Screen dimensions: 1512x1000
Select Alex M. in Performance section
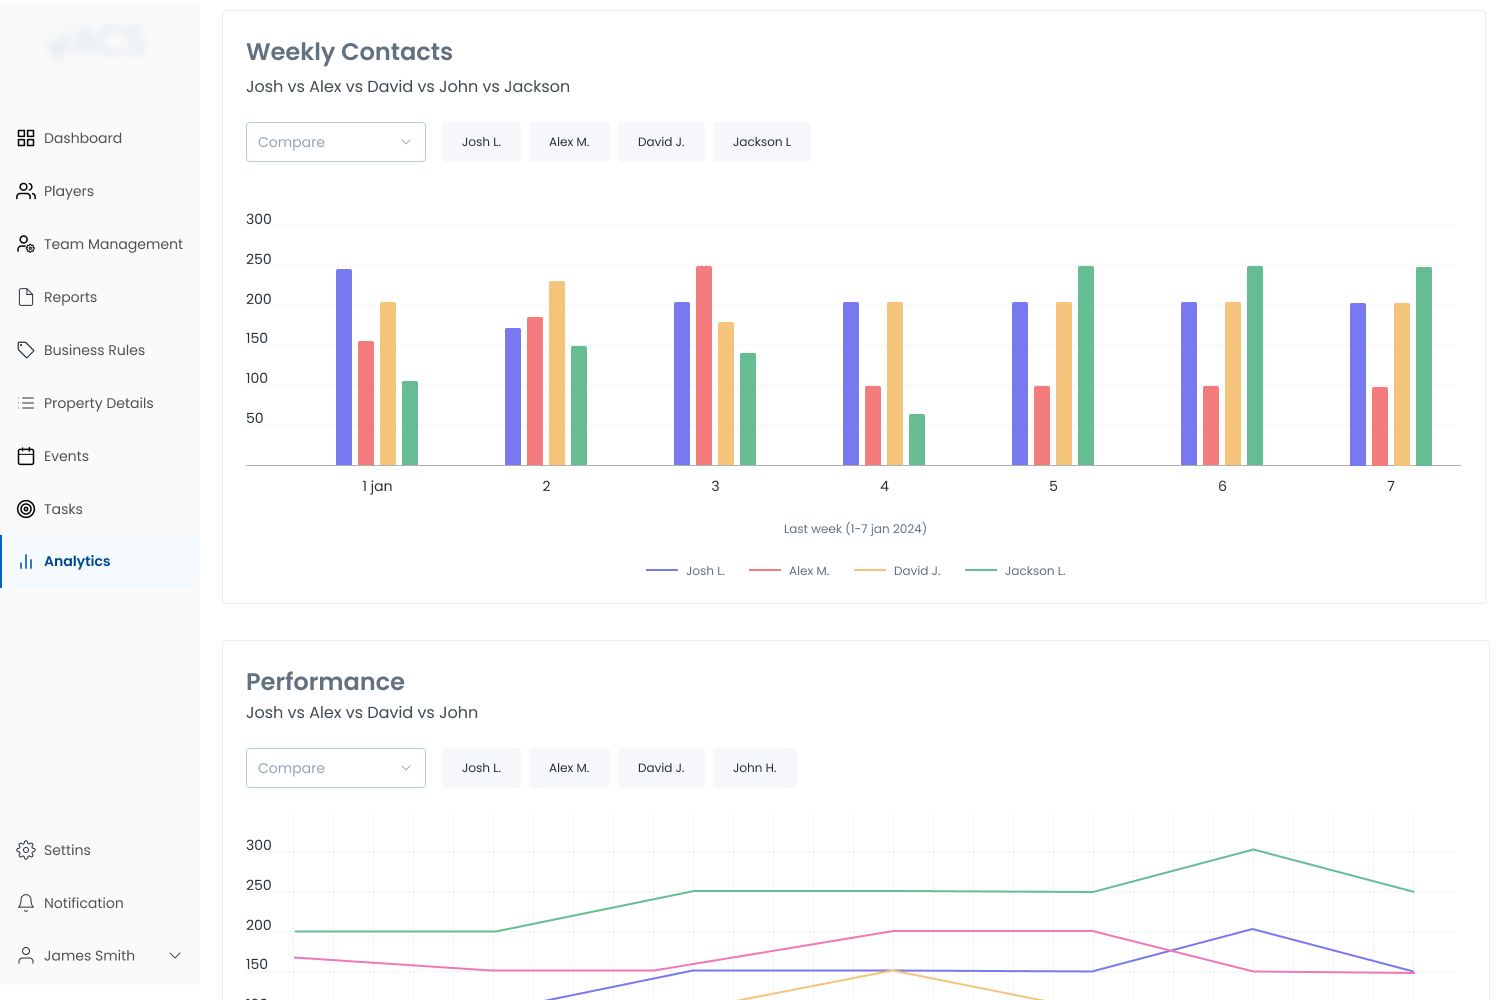click(x=569, y=768)
